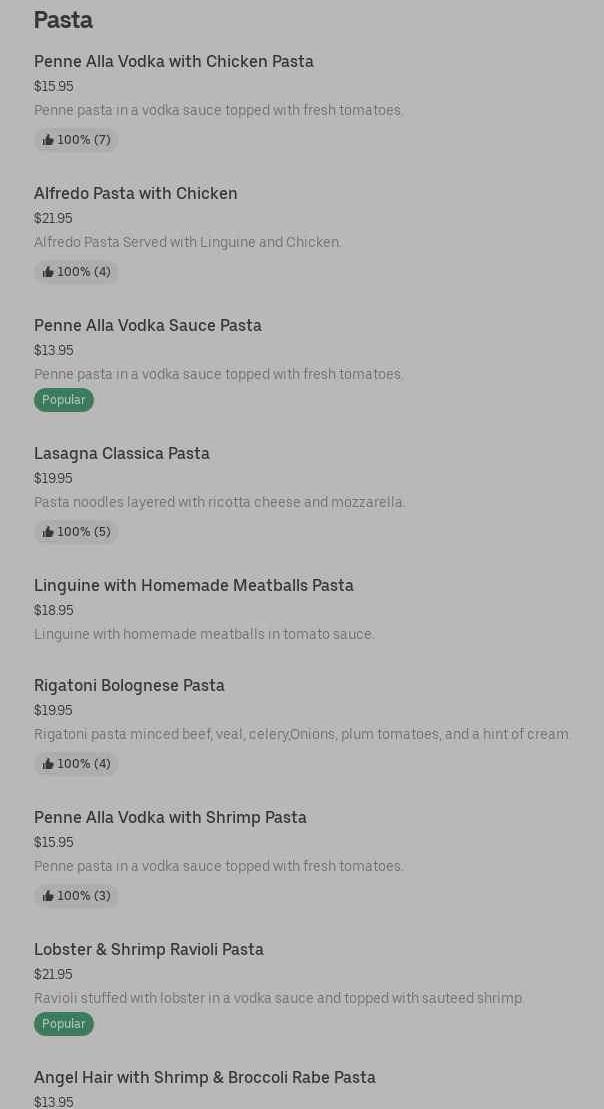The height and width of the screenshot is (1109, 604).
Task: Tap the thumbs-up icon for Lasagna Classica Pasta
Action: [x=48, y=532]
